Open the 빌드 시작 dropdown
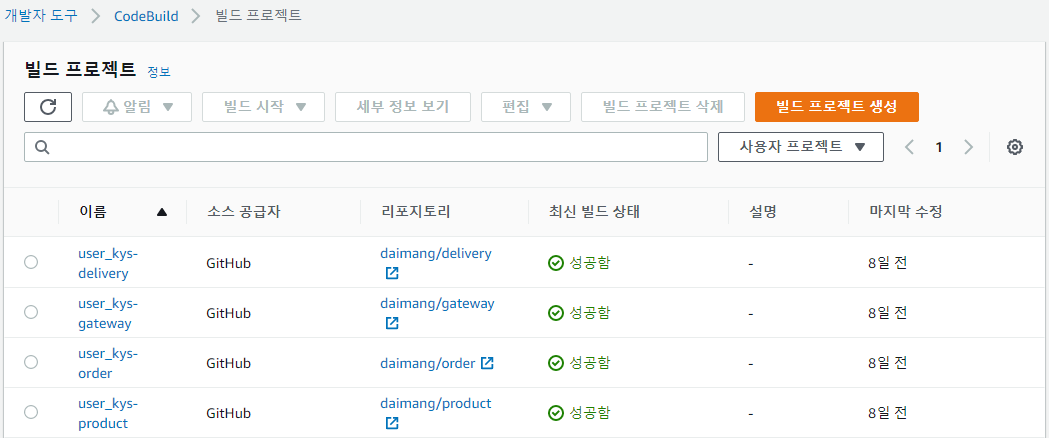Image resolution: width=1049 pixels, height=442 pixels. coord(264,107)
